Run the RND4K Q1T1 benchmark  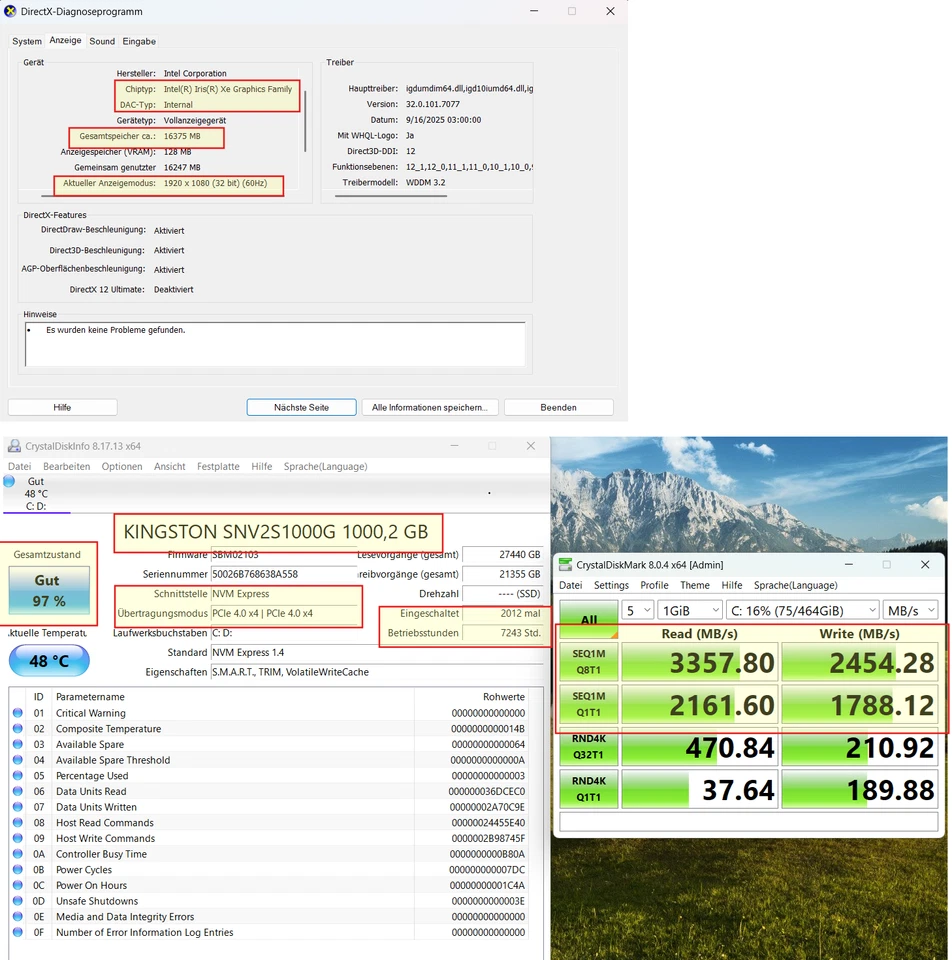pos(588,789)
